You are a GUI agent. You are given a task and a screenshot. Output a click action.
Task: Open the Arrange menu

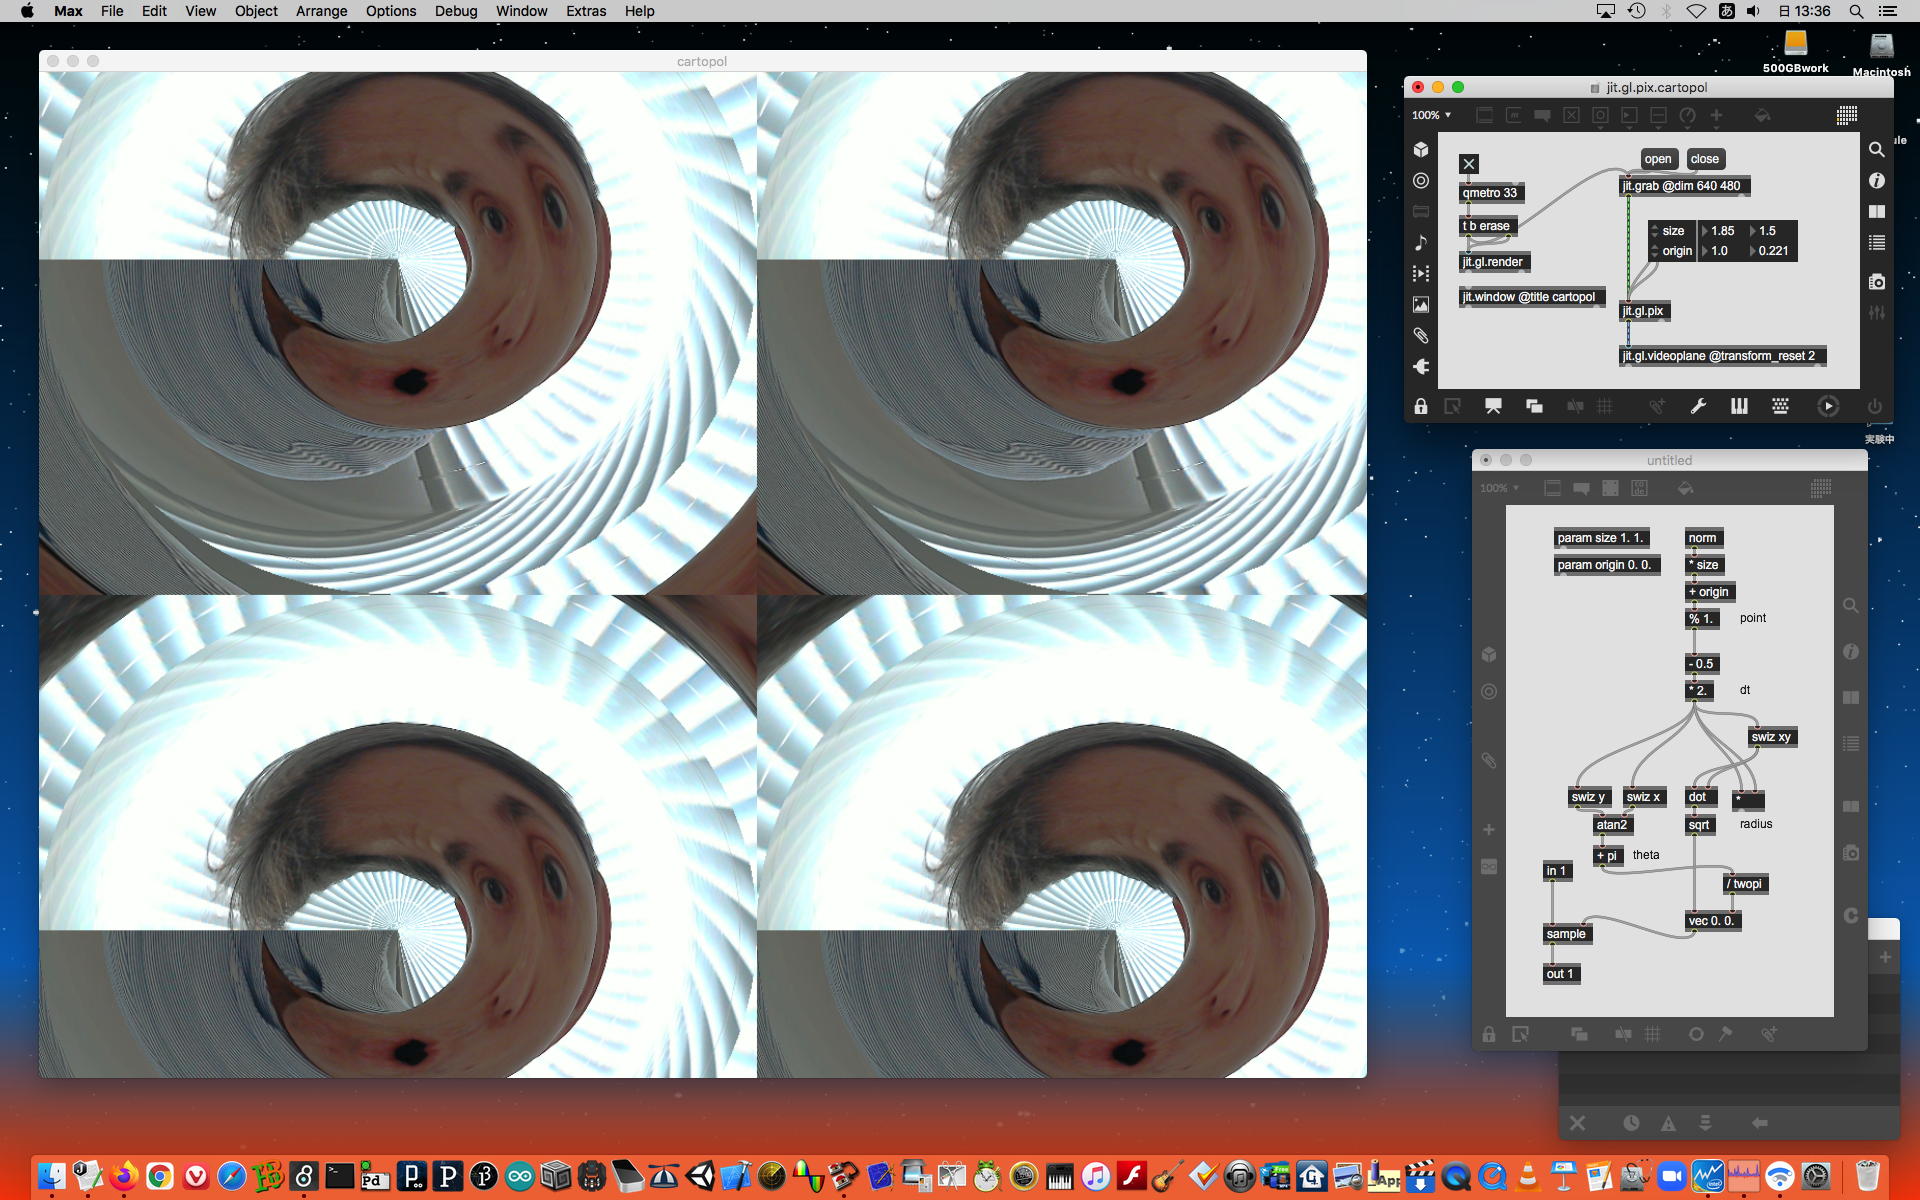pyautogui.click(x=321, y=11)
